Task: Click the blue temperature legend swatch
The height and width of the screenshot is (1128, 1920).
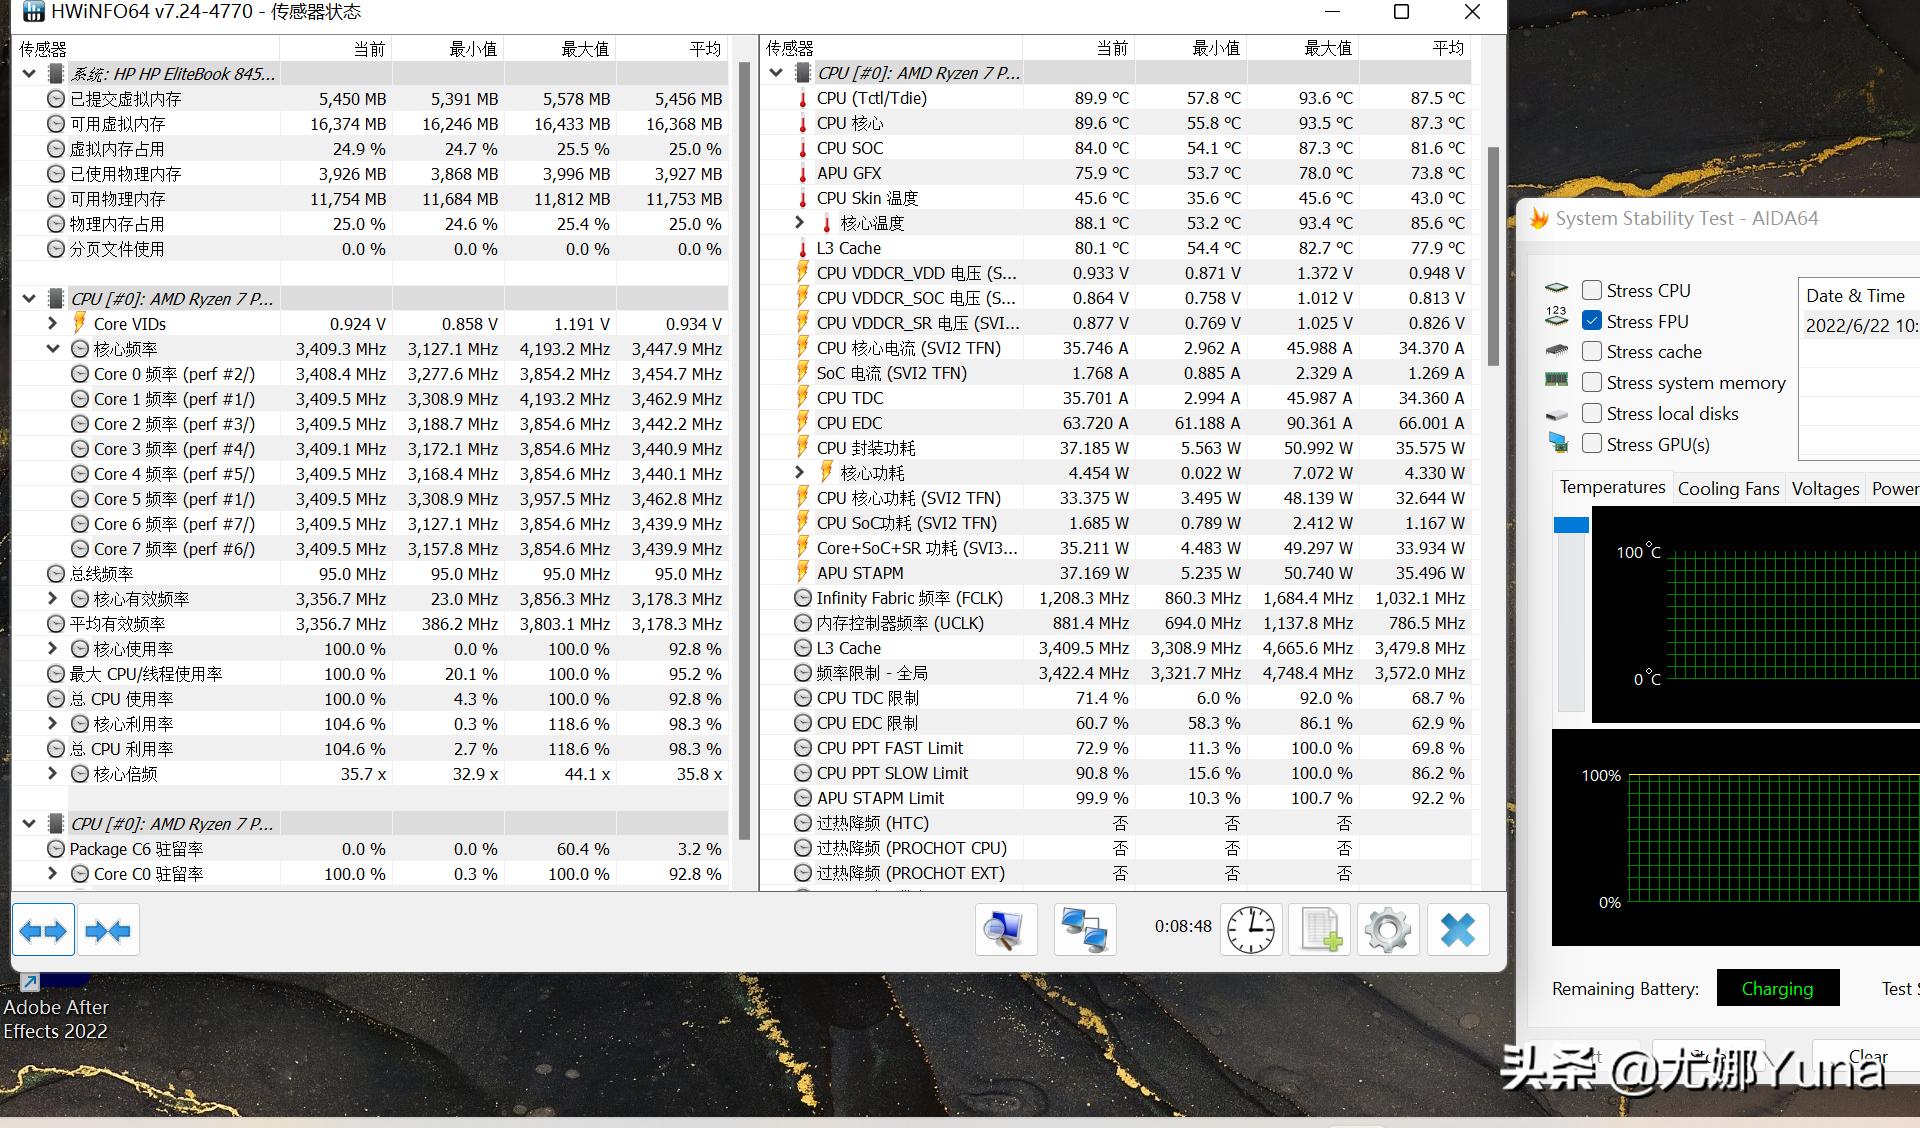Action: coord(1571,525)
